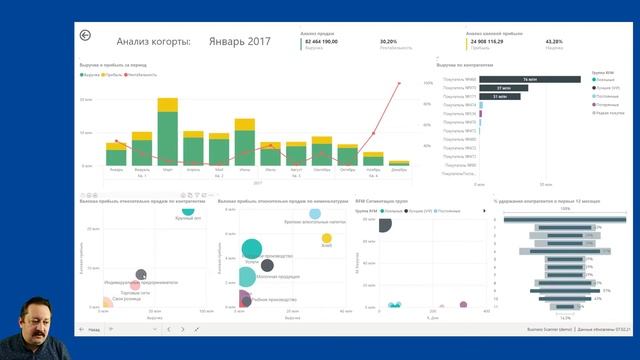Viewport: 640px width, 360px height.
Task: Expand RFM segmentation legend with the arrow
Action: pos(484,211)
